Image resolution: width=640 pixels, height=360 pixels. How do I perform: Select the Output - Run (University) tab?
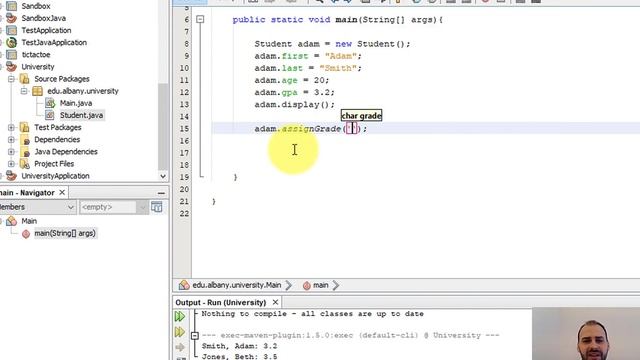(x=221, y=302)
